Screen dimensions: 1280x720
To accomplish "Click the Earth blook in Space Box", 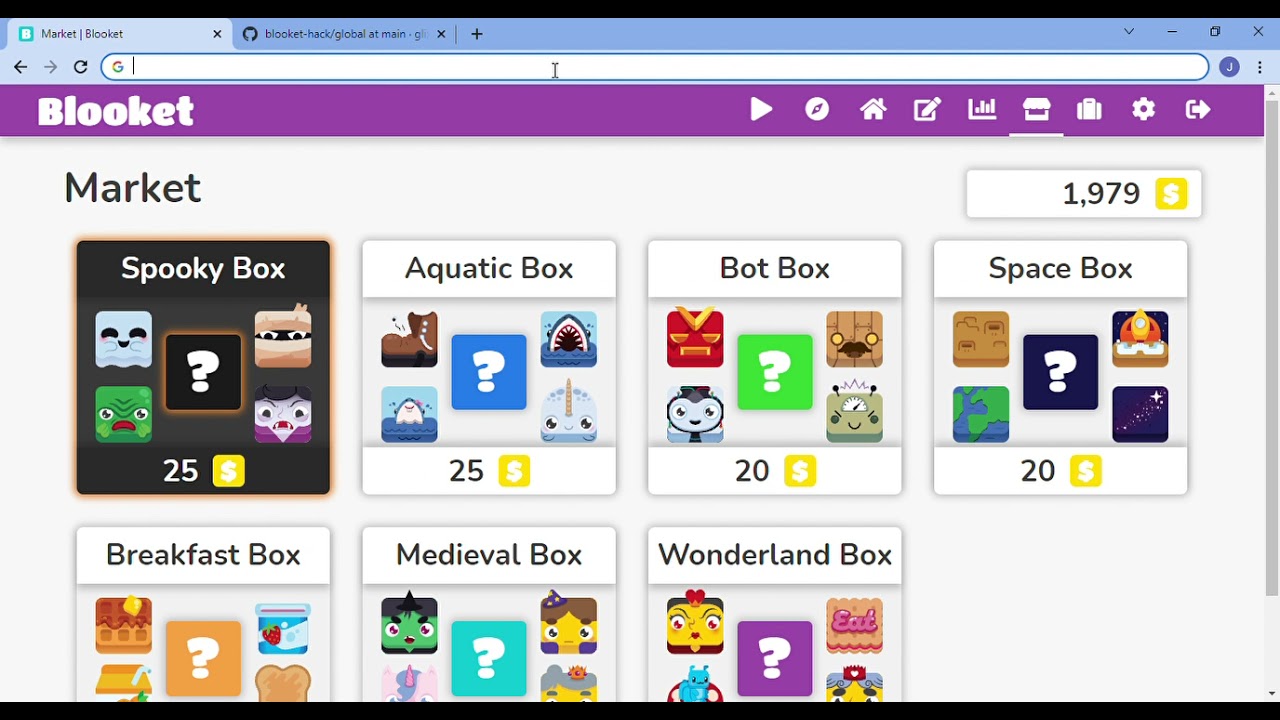I will (x=981, y=414).
